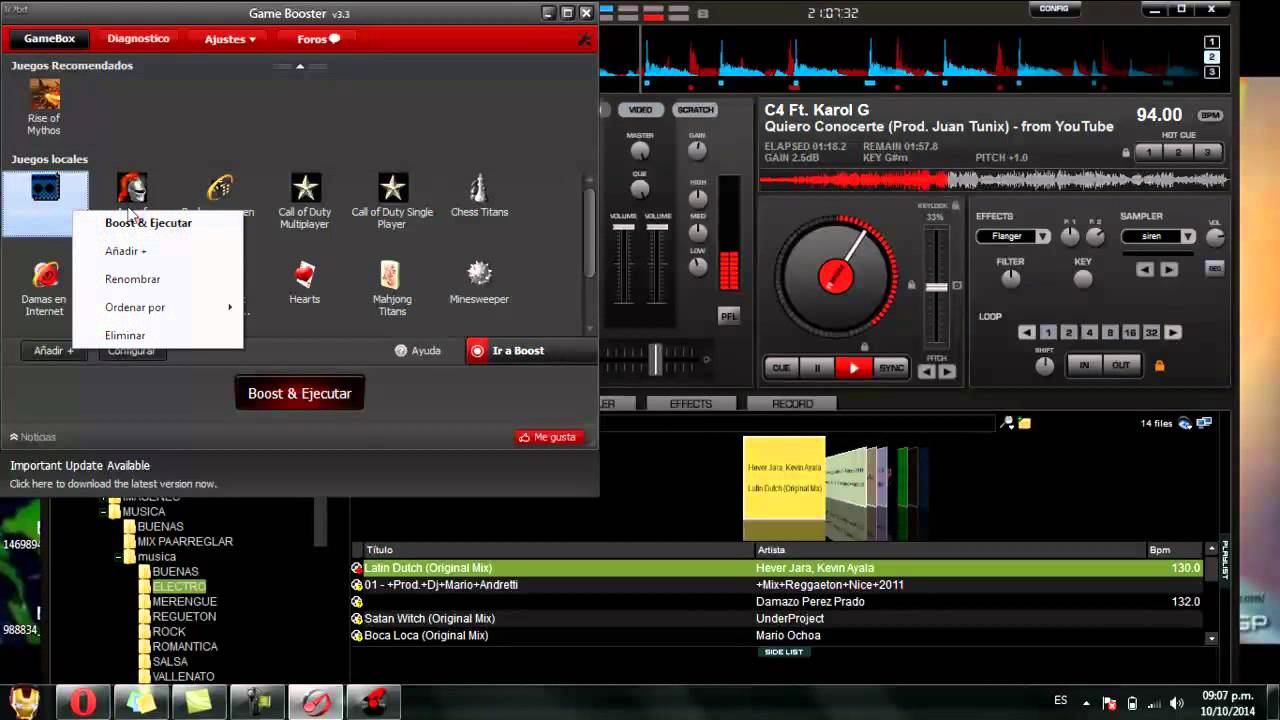Switch to the GameBox tab
Screen dimensions: 1280x720
pos(50,39)
